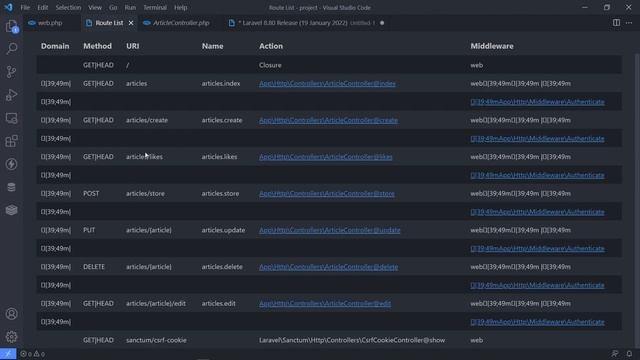Switch to the Route List tab
This screenshot has width=640, height=360.
coord(109,23)
